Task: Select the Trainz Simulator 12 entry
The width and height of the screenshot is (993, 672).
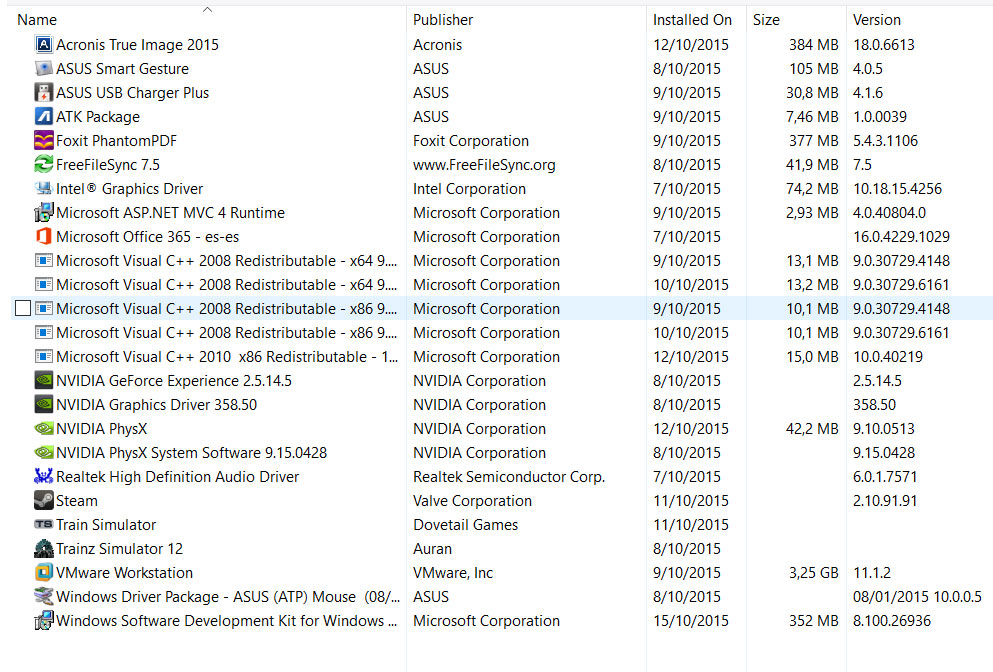Action: click(119, 549)
